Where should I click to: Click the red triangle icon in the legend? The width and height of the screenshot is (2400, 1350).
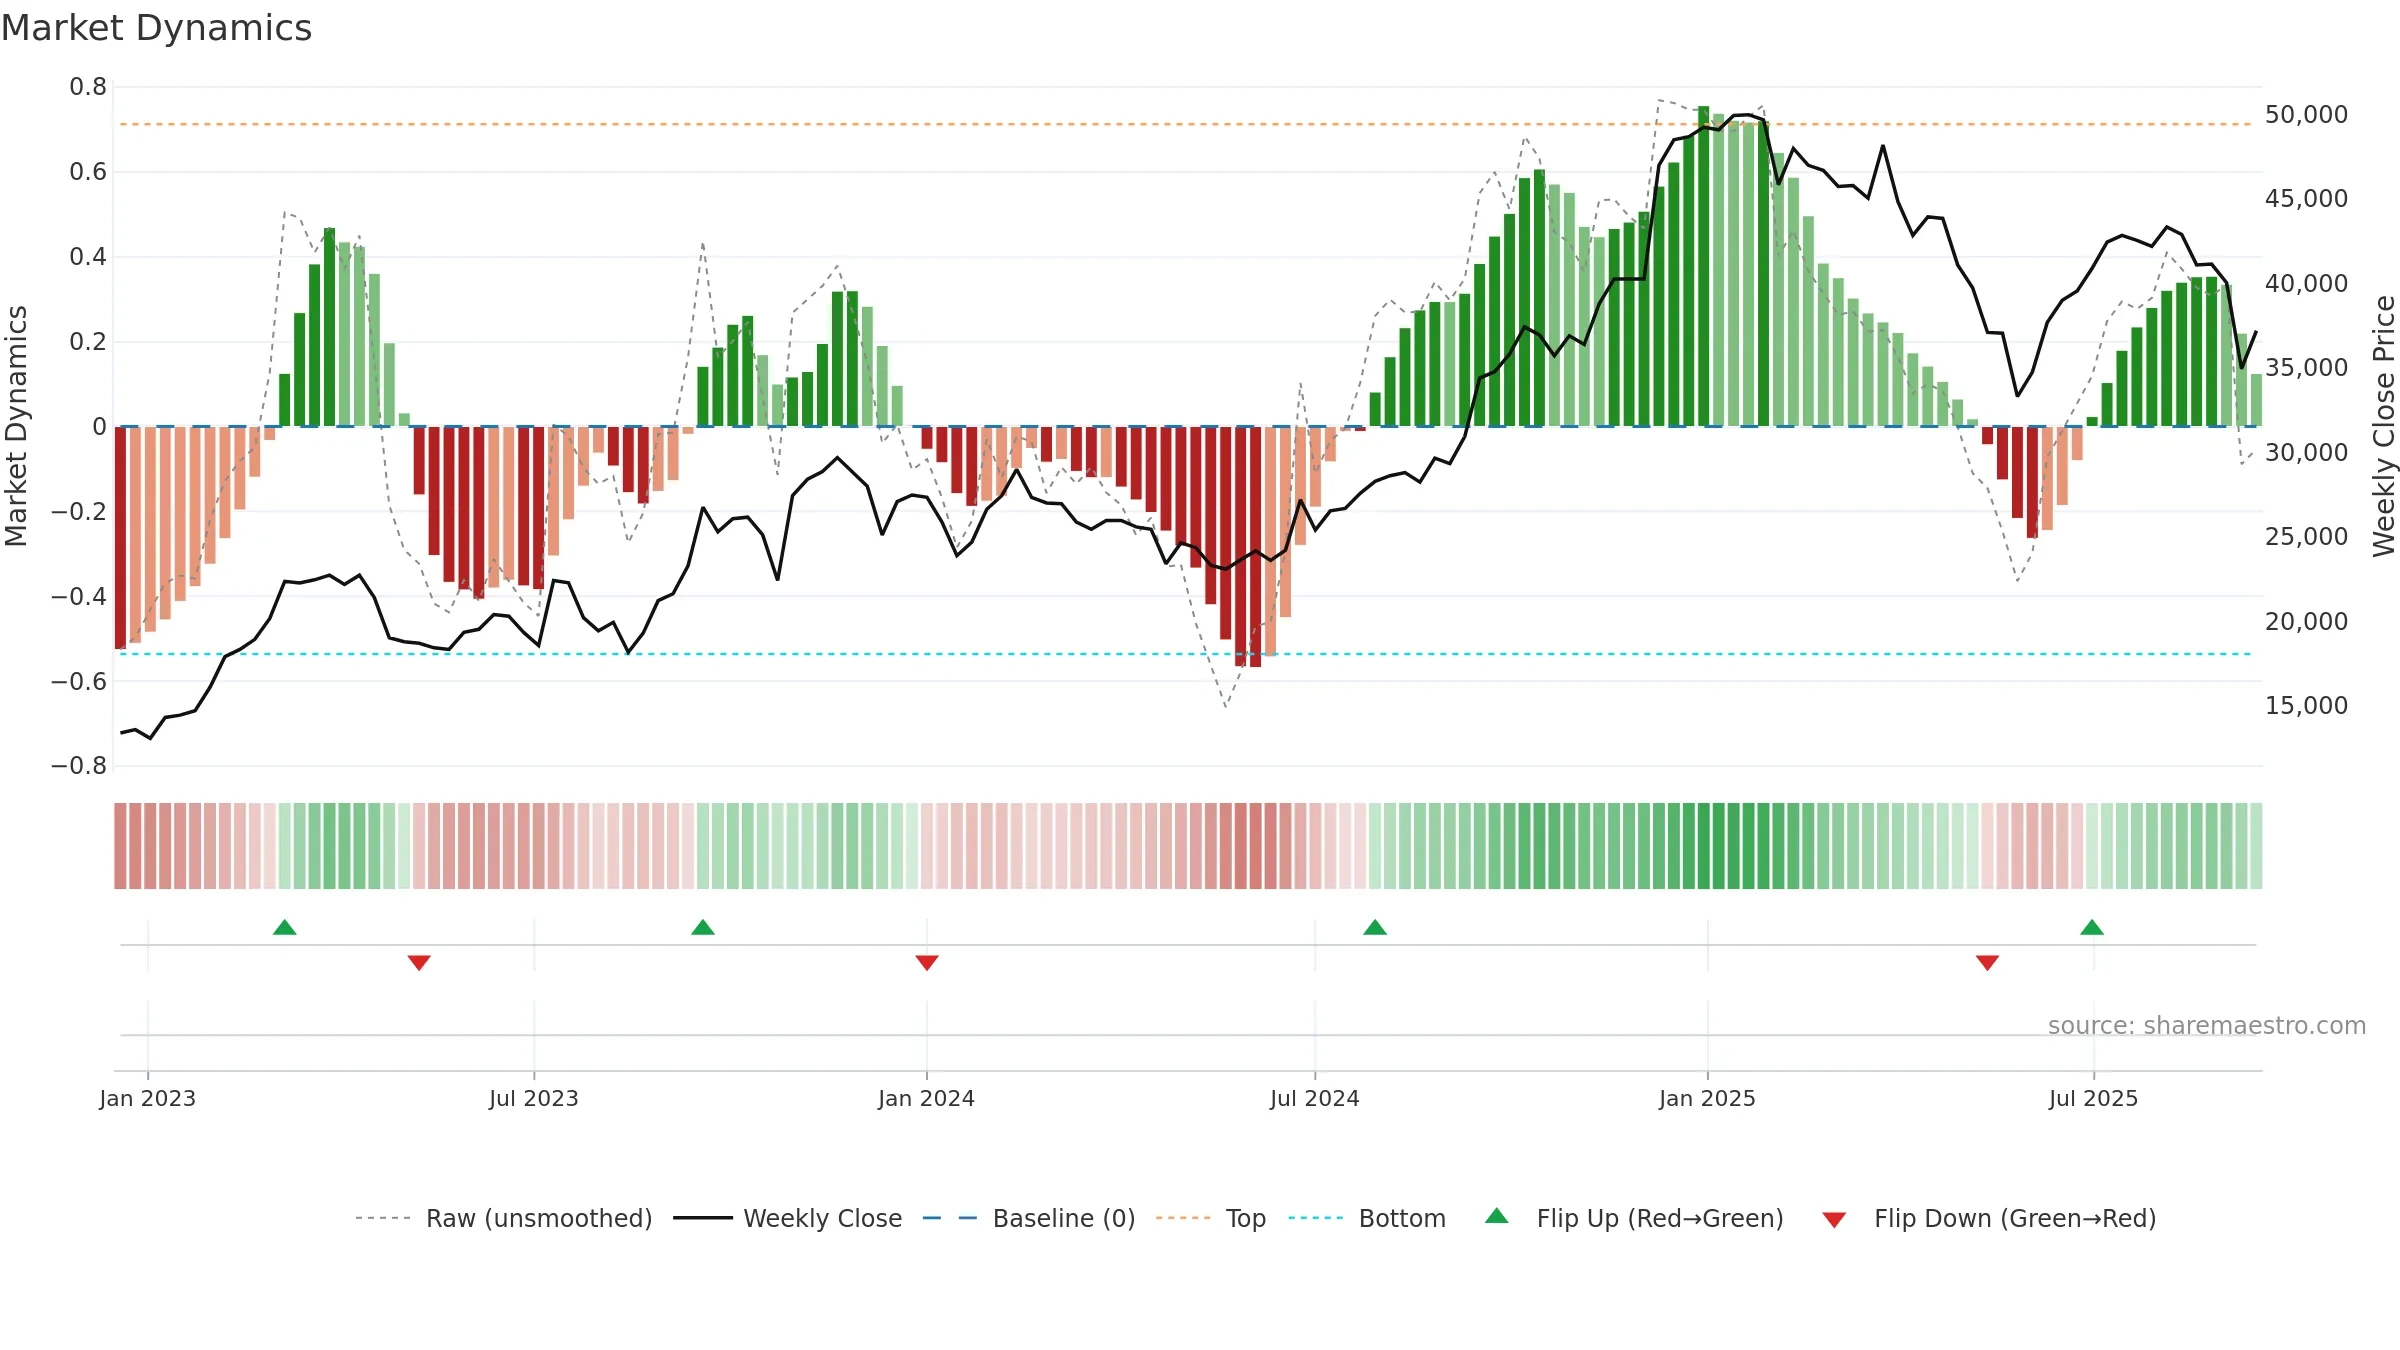(1834, 1220)
